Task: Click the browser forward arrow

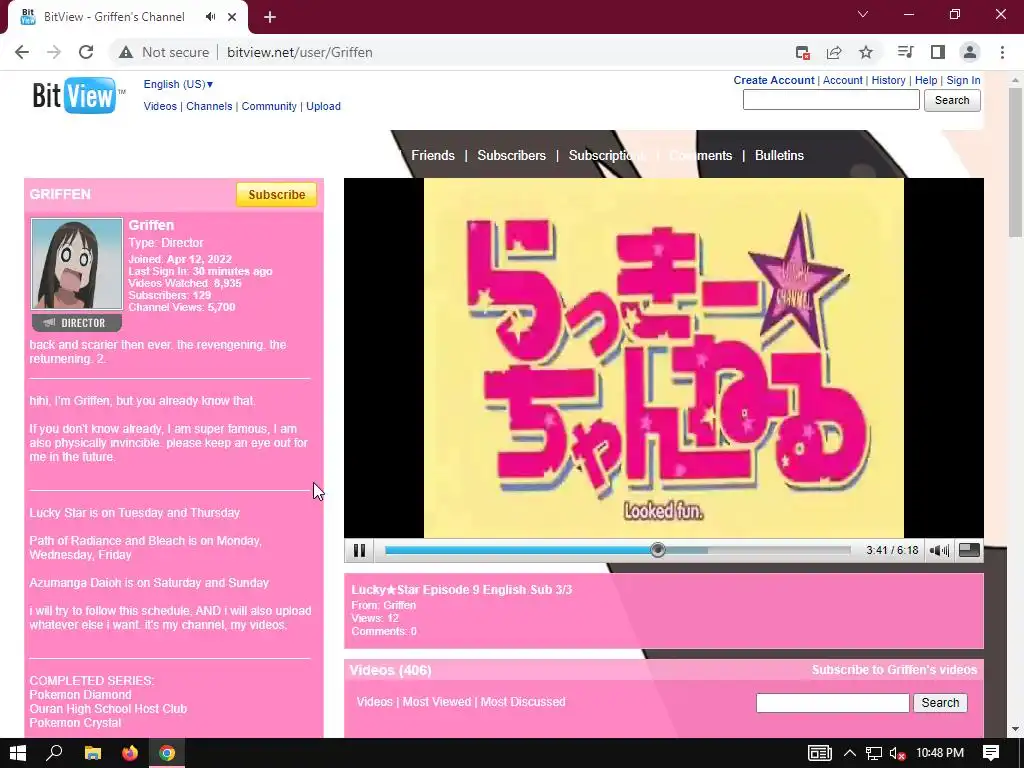Action: [x=54, y=52]
